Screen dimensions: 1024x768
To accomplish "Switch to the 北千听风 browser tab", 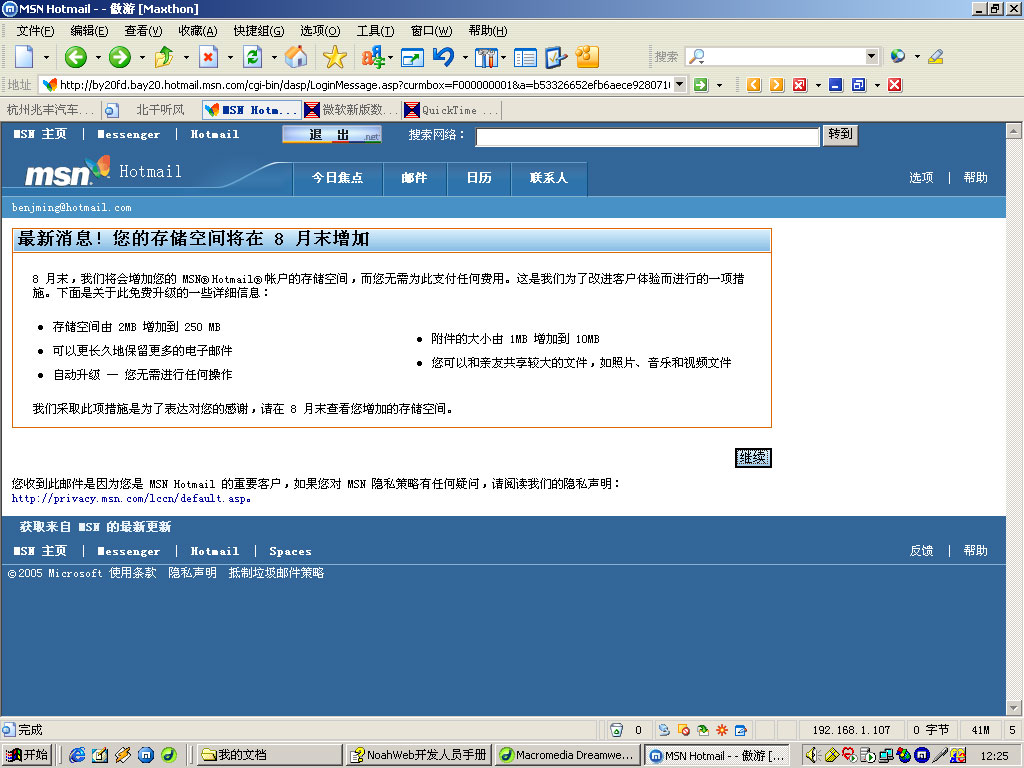I will [x=152, y=110].
